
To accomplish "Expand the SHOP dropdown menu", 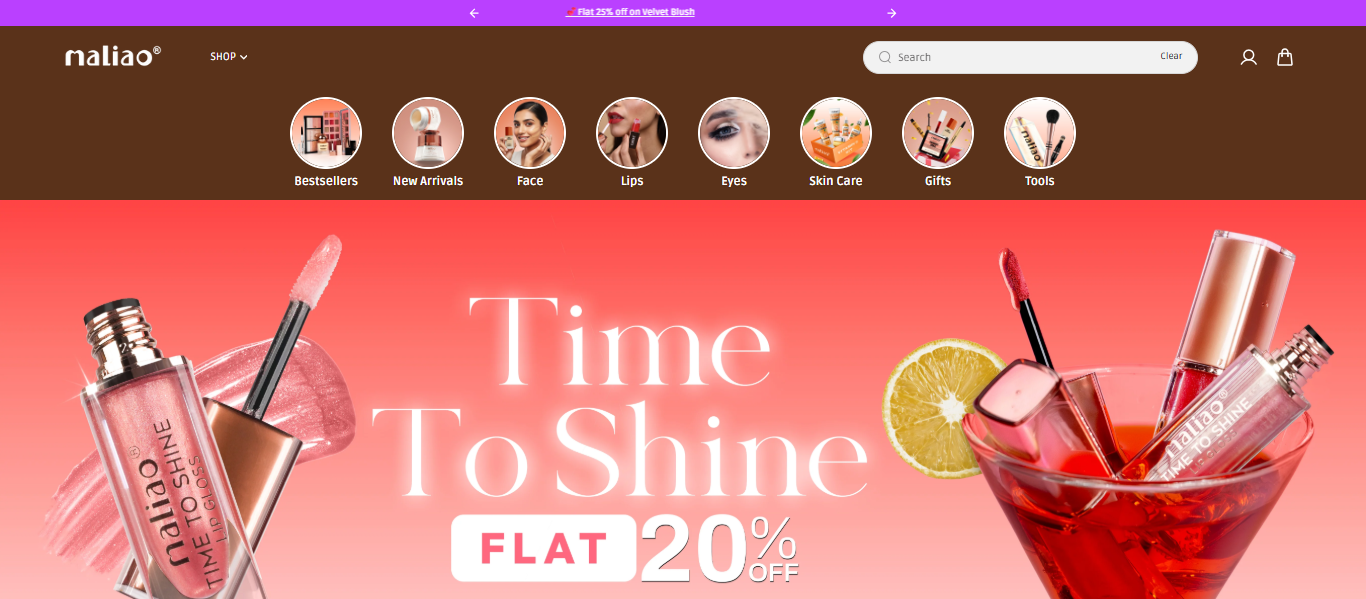I will [x=229, y=57].
